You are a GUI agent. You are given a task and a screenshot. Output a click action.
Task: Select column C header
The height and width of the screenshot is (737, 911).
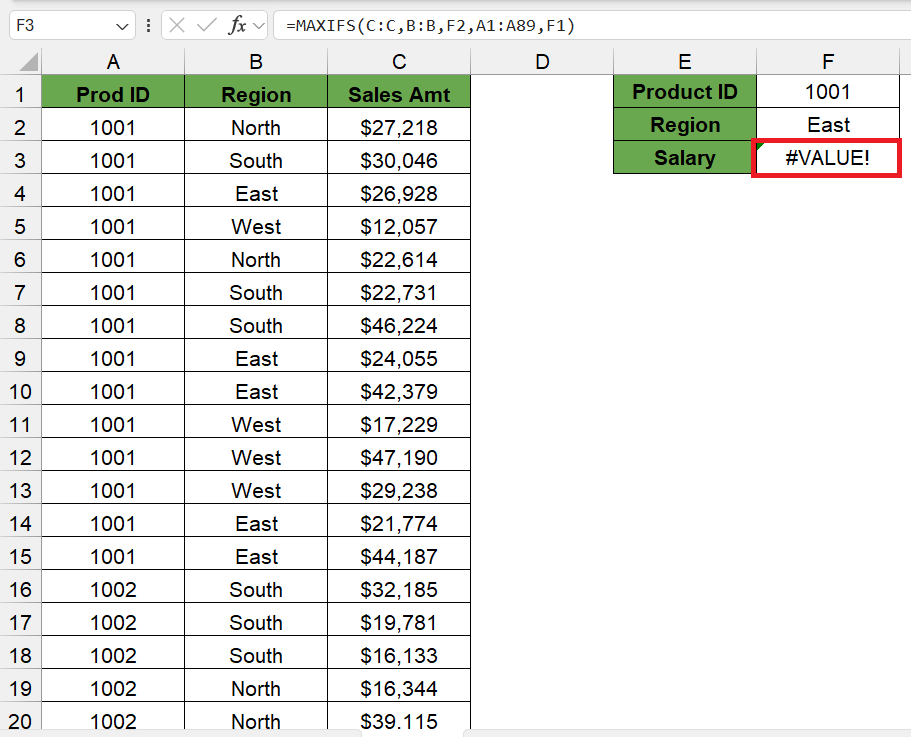(x=399, y=62)
